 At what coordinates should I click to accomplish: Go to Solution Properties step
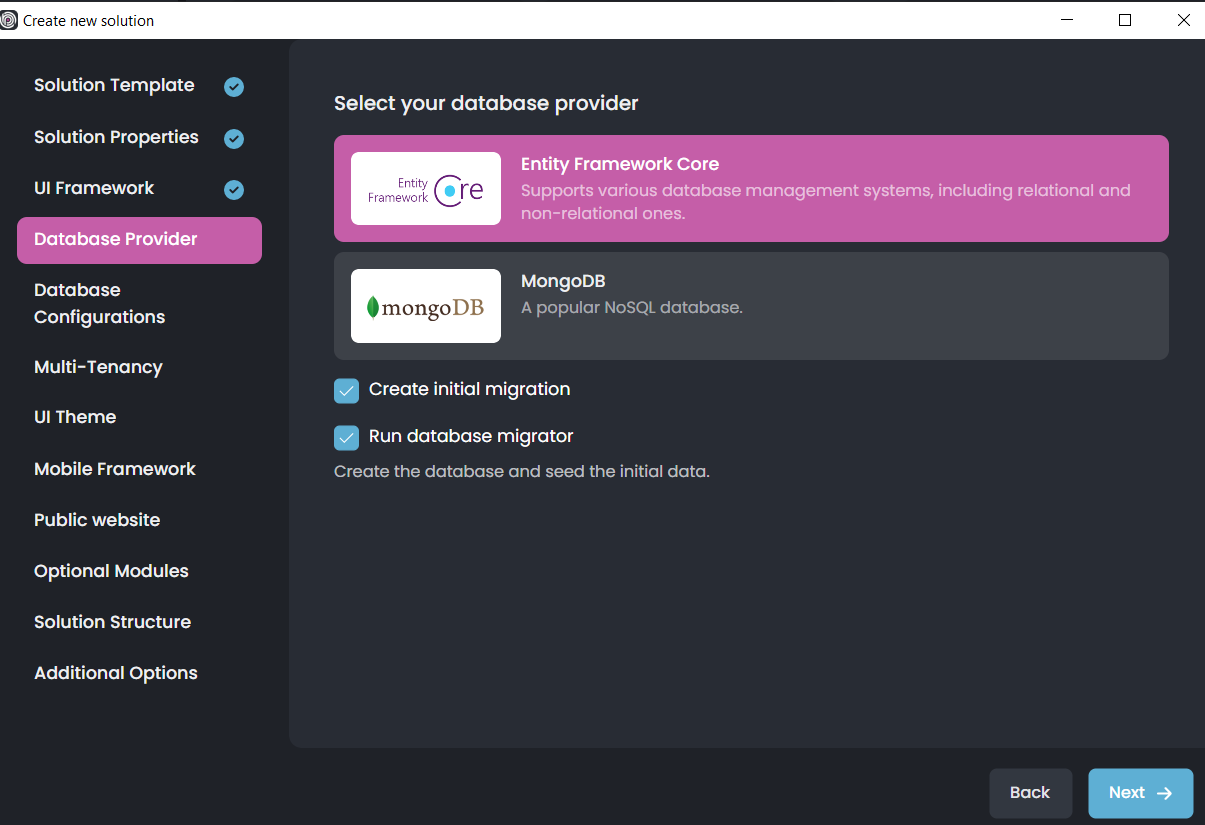click(x=116, y=138)
